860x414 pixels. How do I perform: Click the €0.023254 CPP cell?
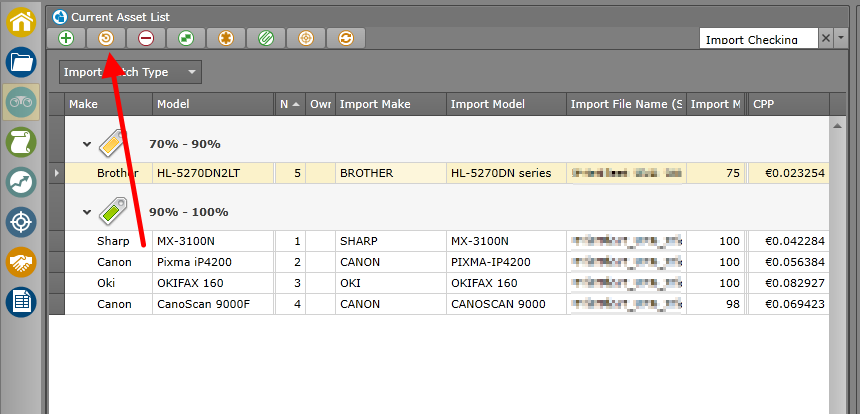[789, 173]
